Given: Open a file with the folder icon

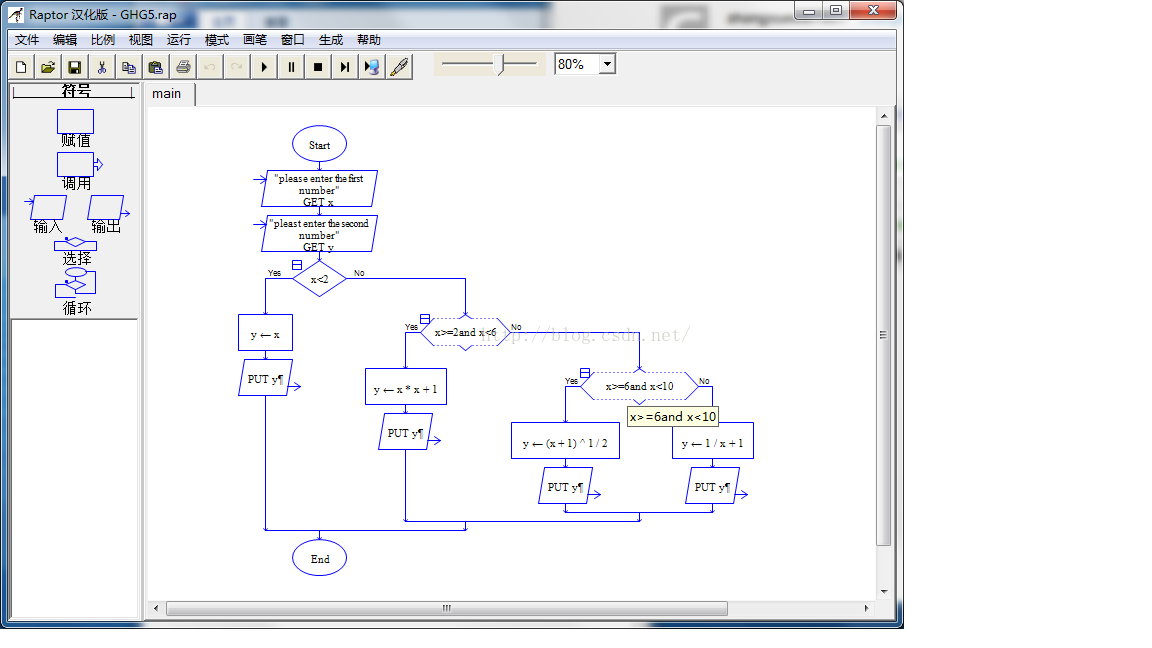Looking at the screenshot, I should pyautogui.click(x=48, y=68).
